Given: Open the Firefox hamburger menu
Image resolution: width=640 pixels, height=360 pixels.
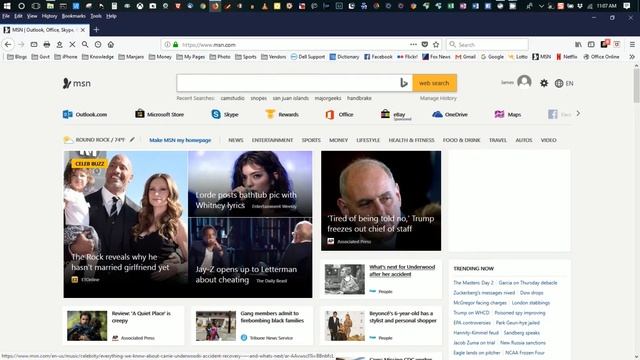Looking at the screenshot, I should (632, 44).
